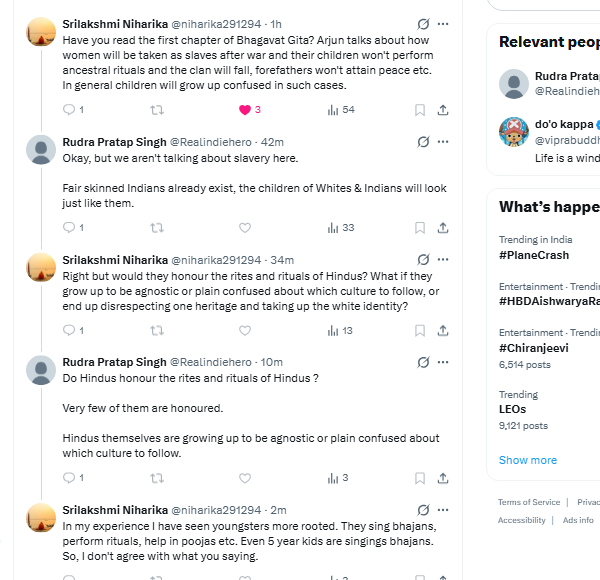Retweet the 'Right but would they' tweet
Viewport: 600px width, 580px height.
click(x=157, y=330)
